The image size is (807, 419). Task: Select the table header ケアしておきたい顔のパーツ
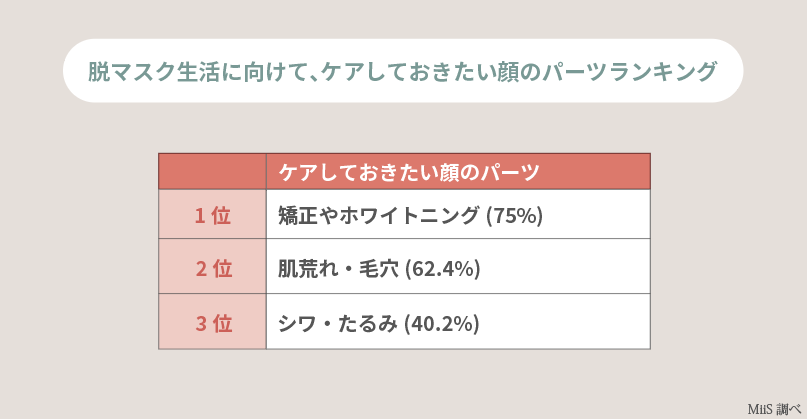pyautogui.click(x=408, y=172)
